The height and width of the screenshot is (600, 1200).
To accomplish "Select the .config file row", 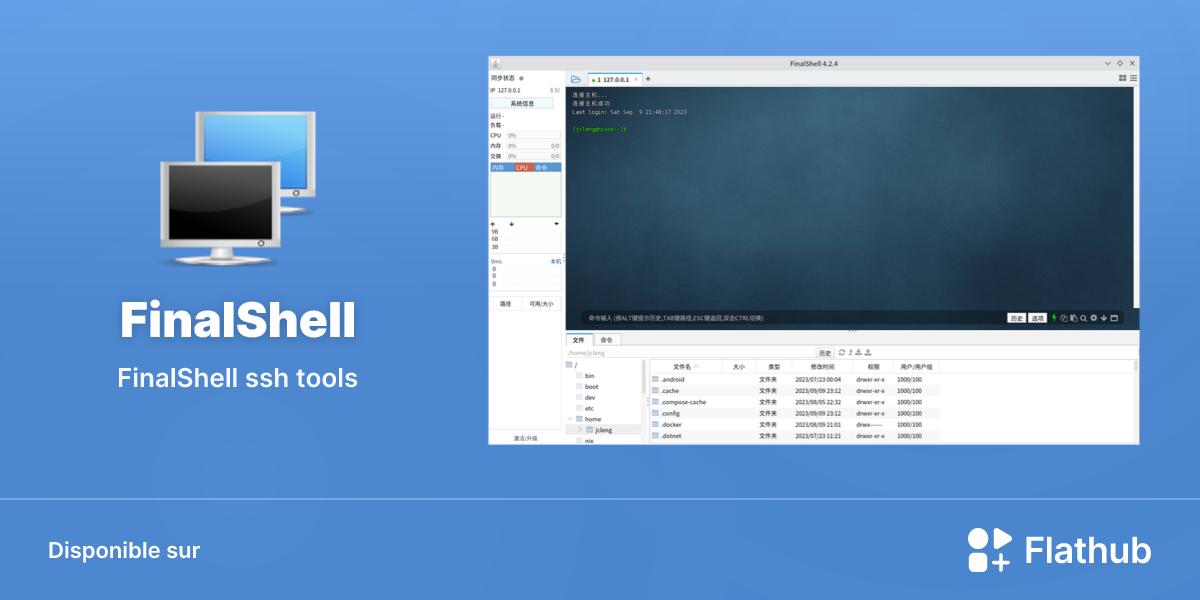I will [795, 413].
